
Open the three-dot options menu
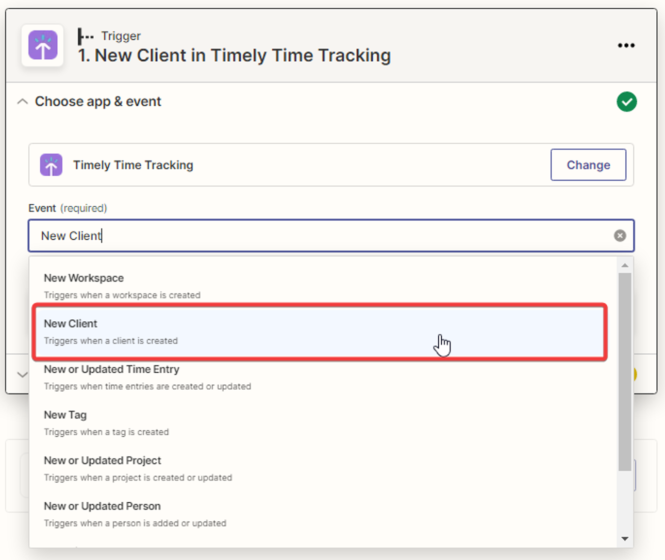(626, 45)
